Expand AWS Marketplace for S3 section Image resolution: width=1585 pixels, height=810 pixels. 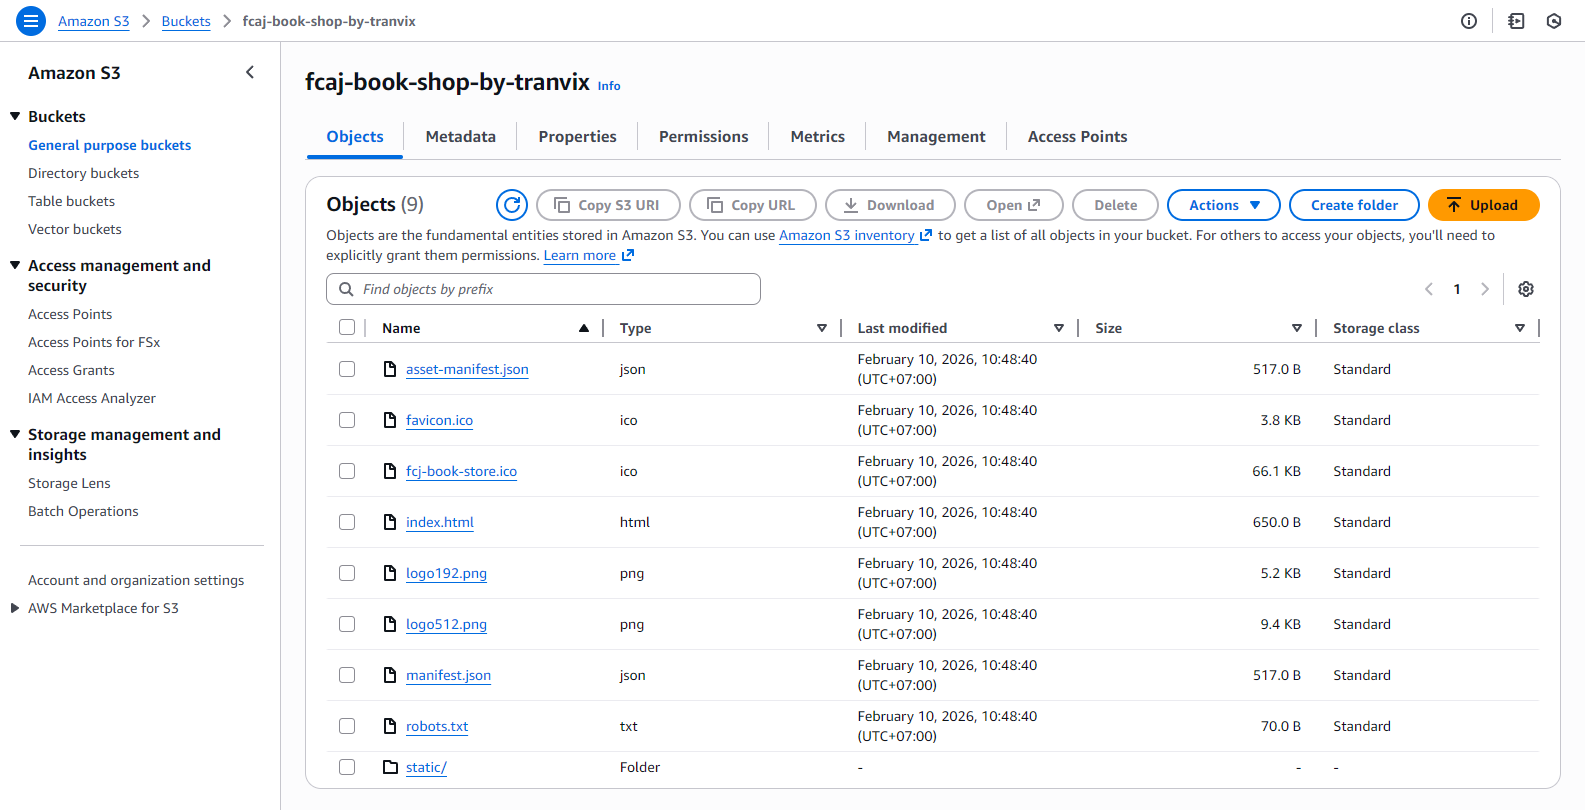click(15, 608)
